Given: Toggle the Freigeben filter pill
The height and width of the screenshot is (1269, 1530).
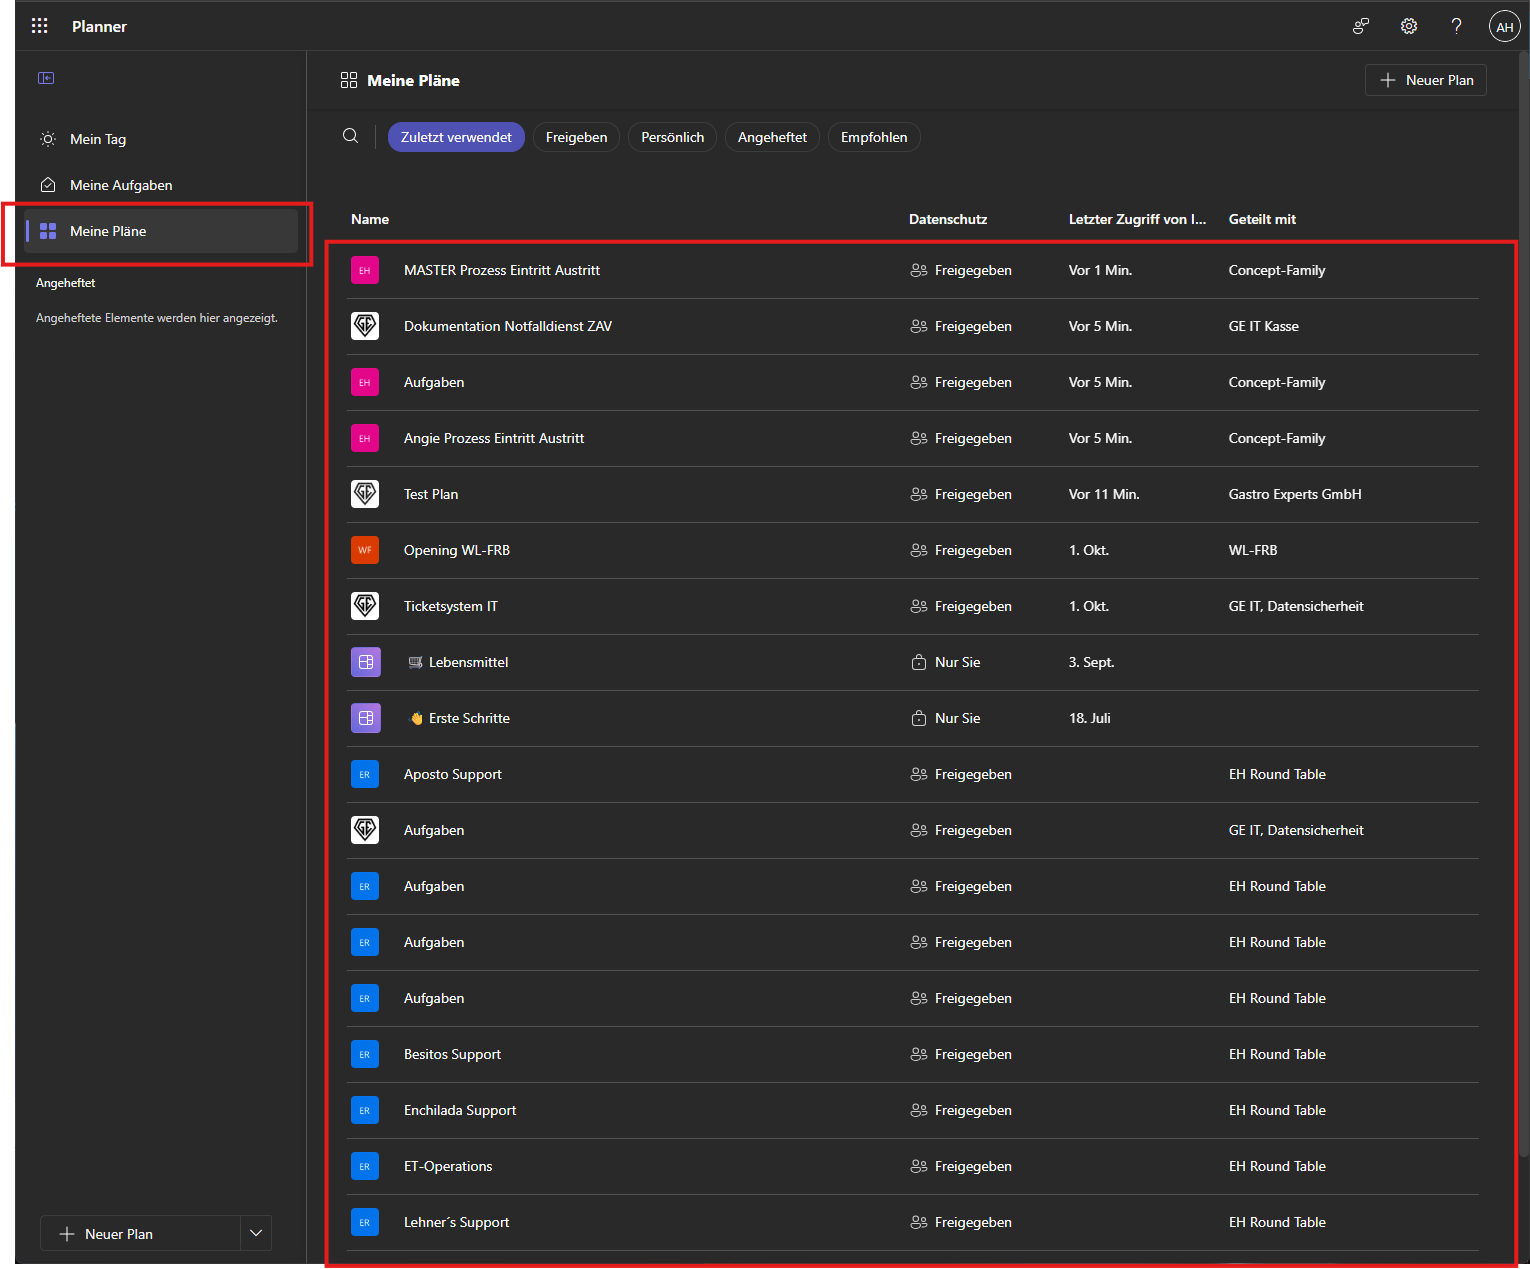Looking at the screenshot, I should click(x=576, y=137).
